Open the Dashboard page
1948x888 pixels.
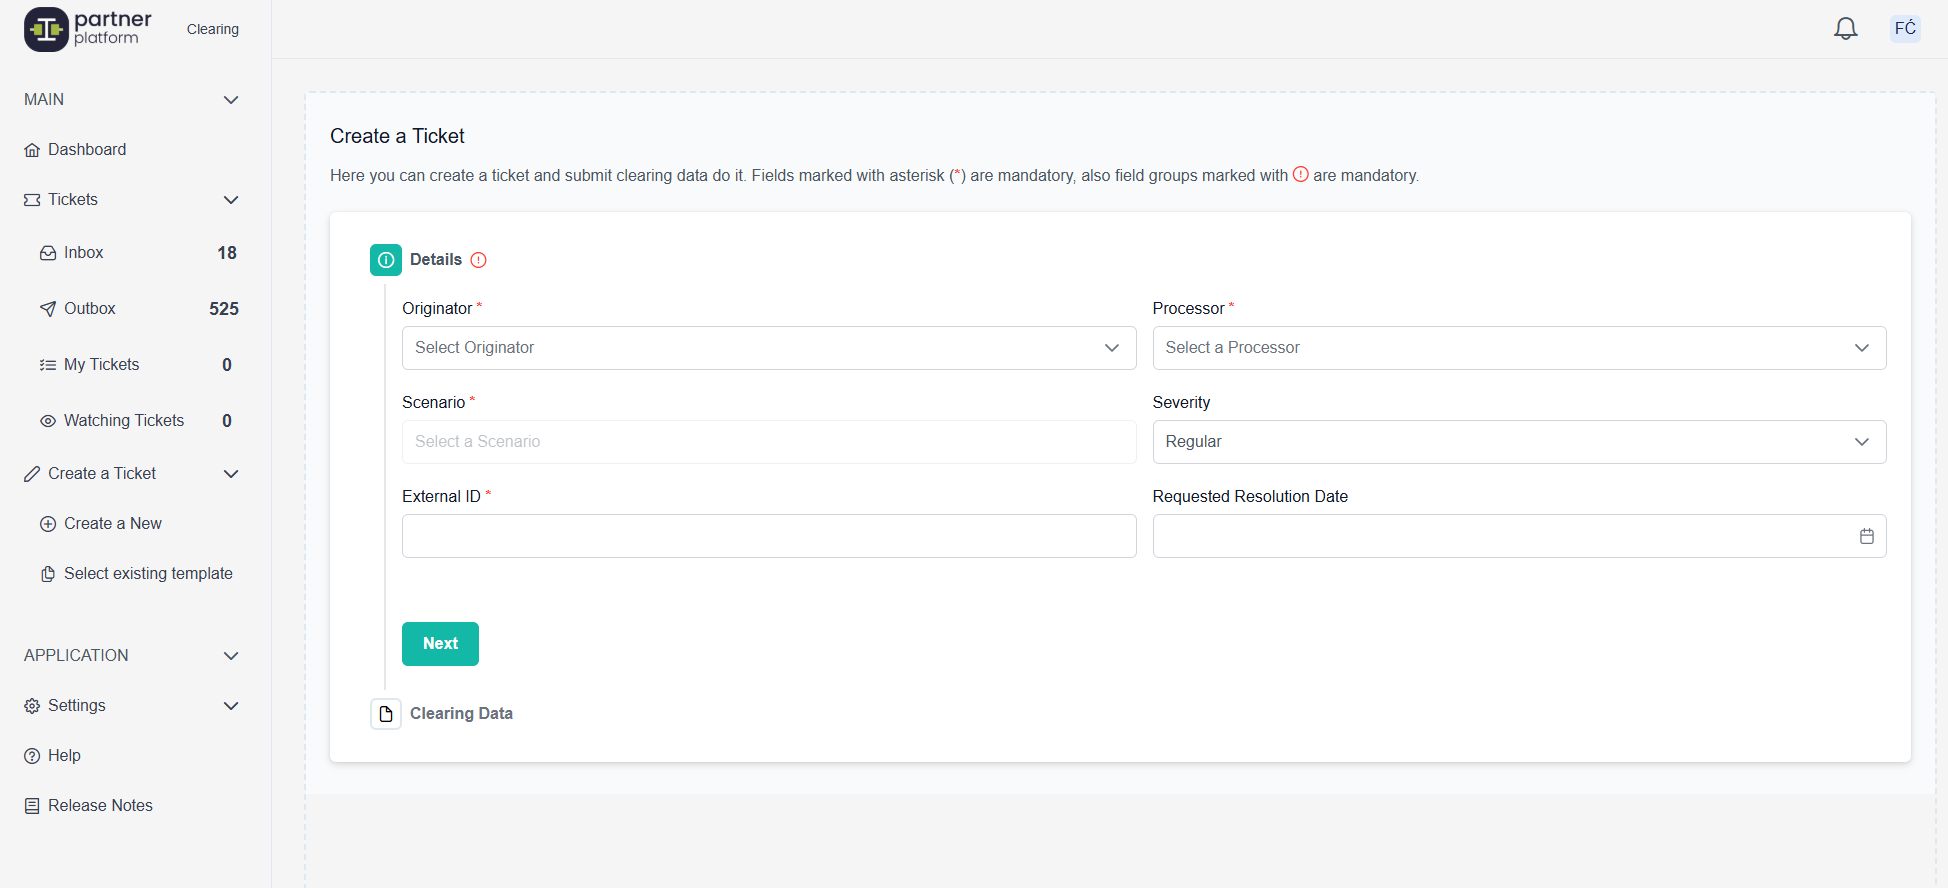pyautogui.click(x=87, y=150)
